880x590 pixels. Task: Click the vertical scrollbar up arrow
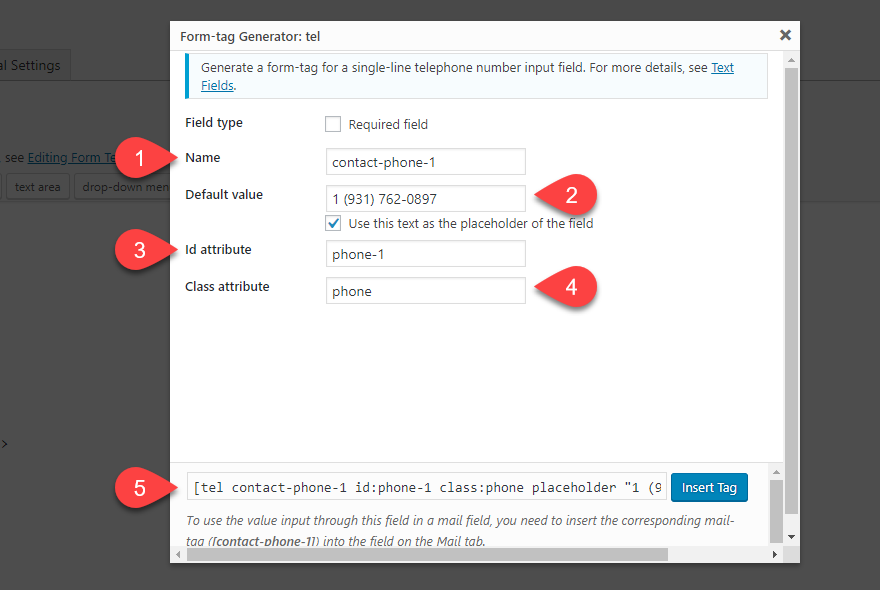tap(791, 59)
